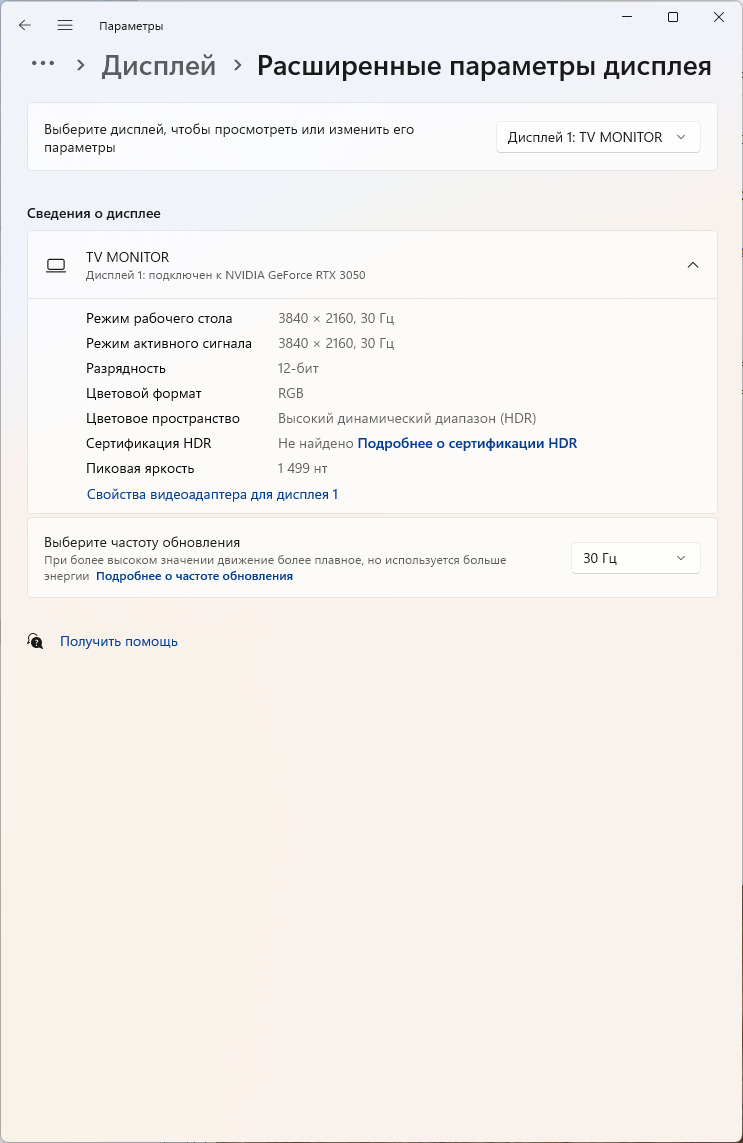Click the Разрядность value 12-бит
This screenshot has width=743, height=1143.
tap(298, 368)
